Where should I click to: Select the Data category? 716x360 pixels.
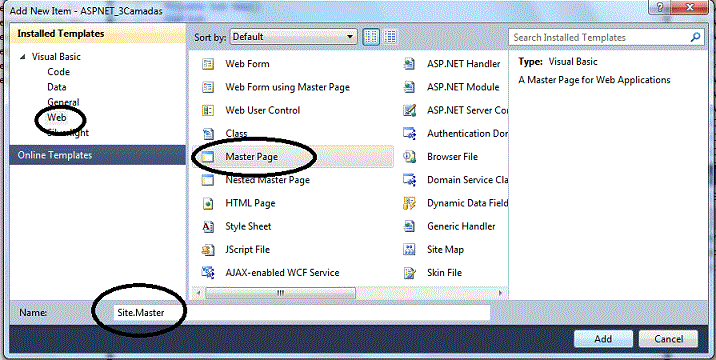pos(57,87)
